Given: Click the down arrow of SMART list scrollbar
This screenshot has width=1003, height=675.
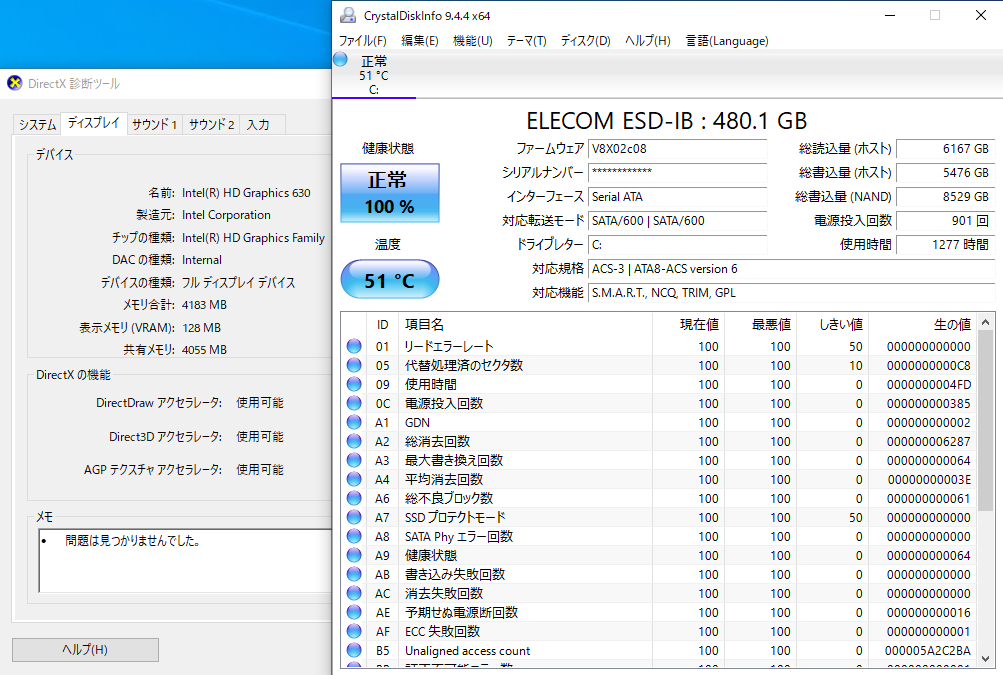Looking at the screenshot, I should click(x=986, y=658).
